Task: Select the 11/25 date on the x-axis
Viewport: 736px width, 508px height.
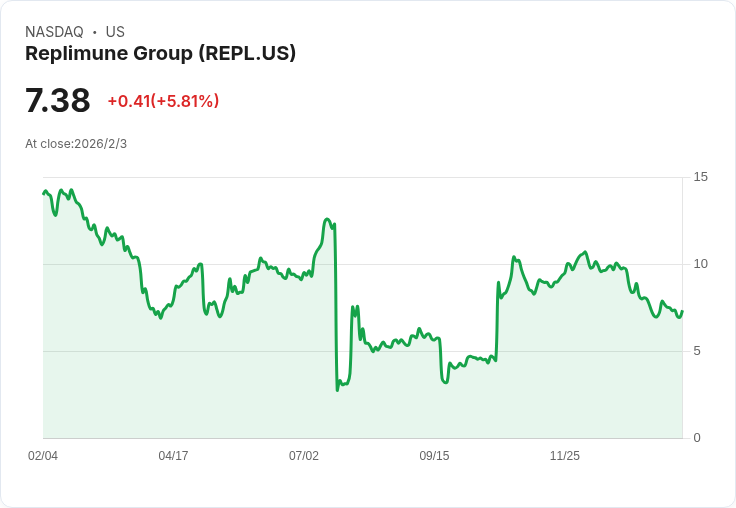Action: [565, 456]
